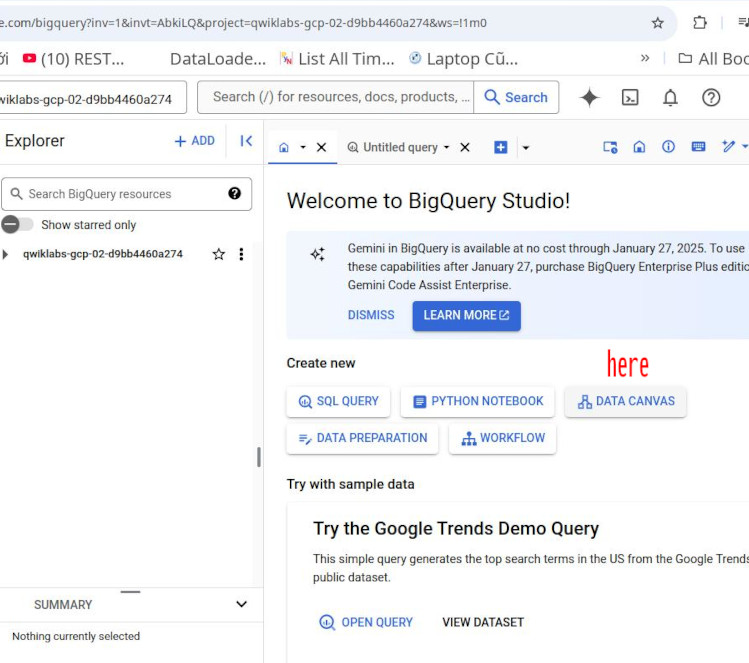Screen dimensions: 749x663
Task: Collapse the Explorer panel
Action: (x=246, y=141)
